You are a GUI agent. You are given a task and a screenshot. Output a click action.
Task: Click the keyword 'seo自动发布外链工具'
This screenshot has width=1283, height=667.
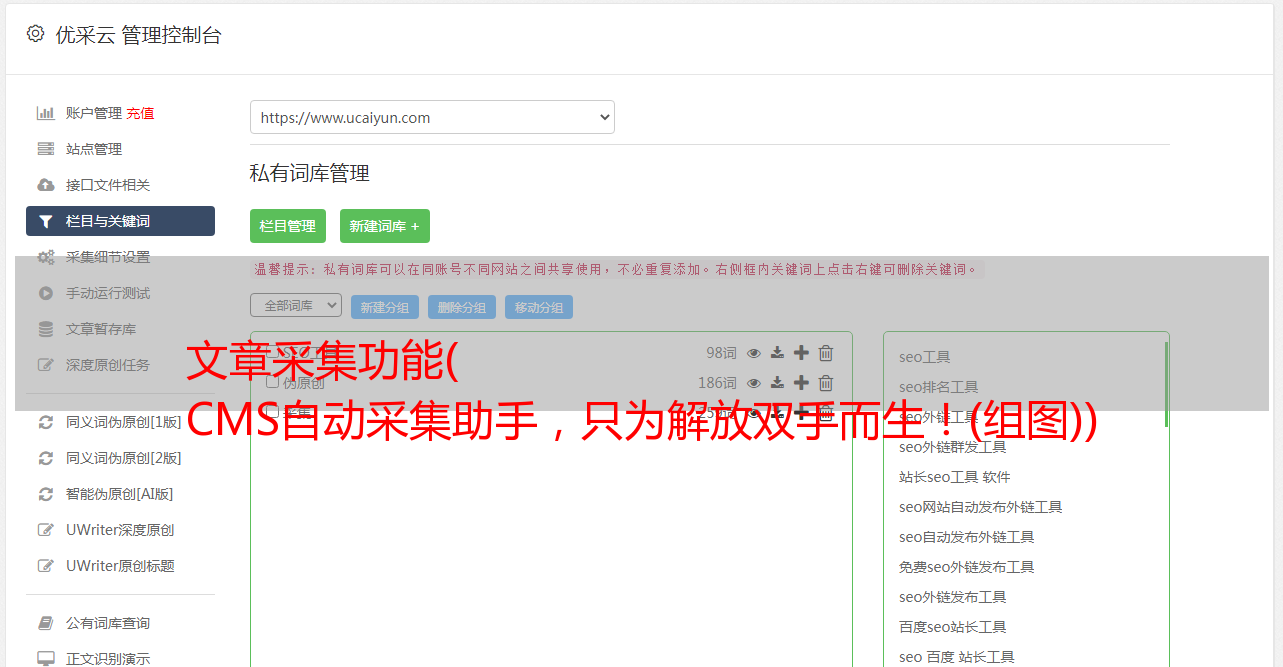[x=966, y=537]
